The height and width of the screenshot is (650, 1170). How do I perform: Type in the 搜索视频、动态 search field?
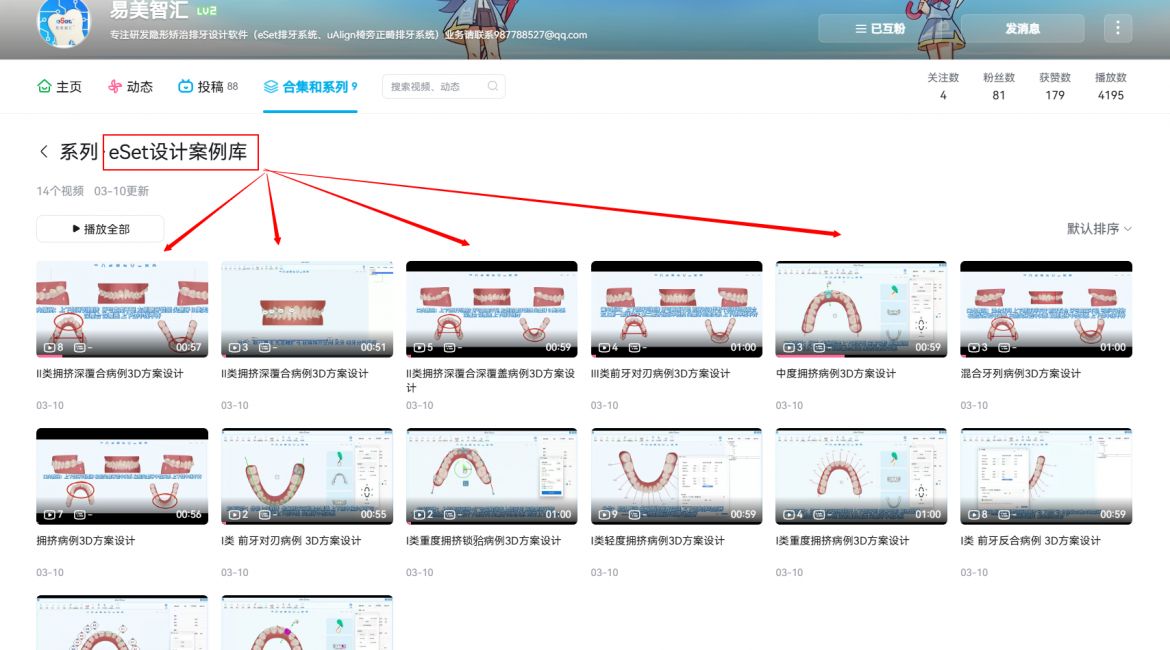[x=435, y=87]
